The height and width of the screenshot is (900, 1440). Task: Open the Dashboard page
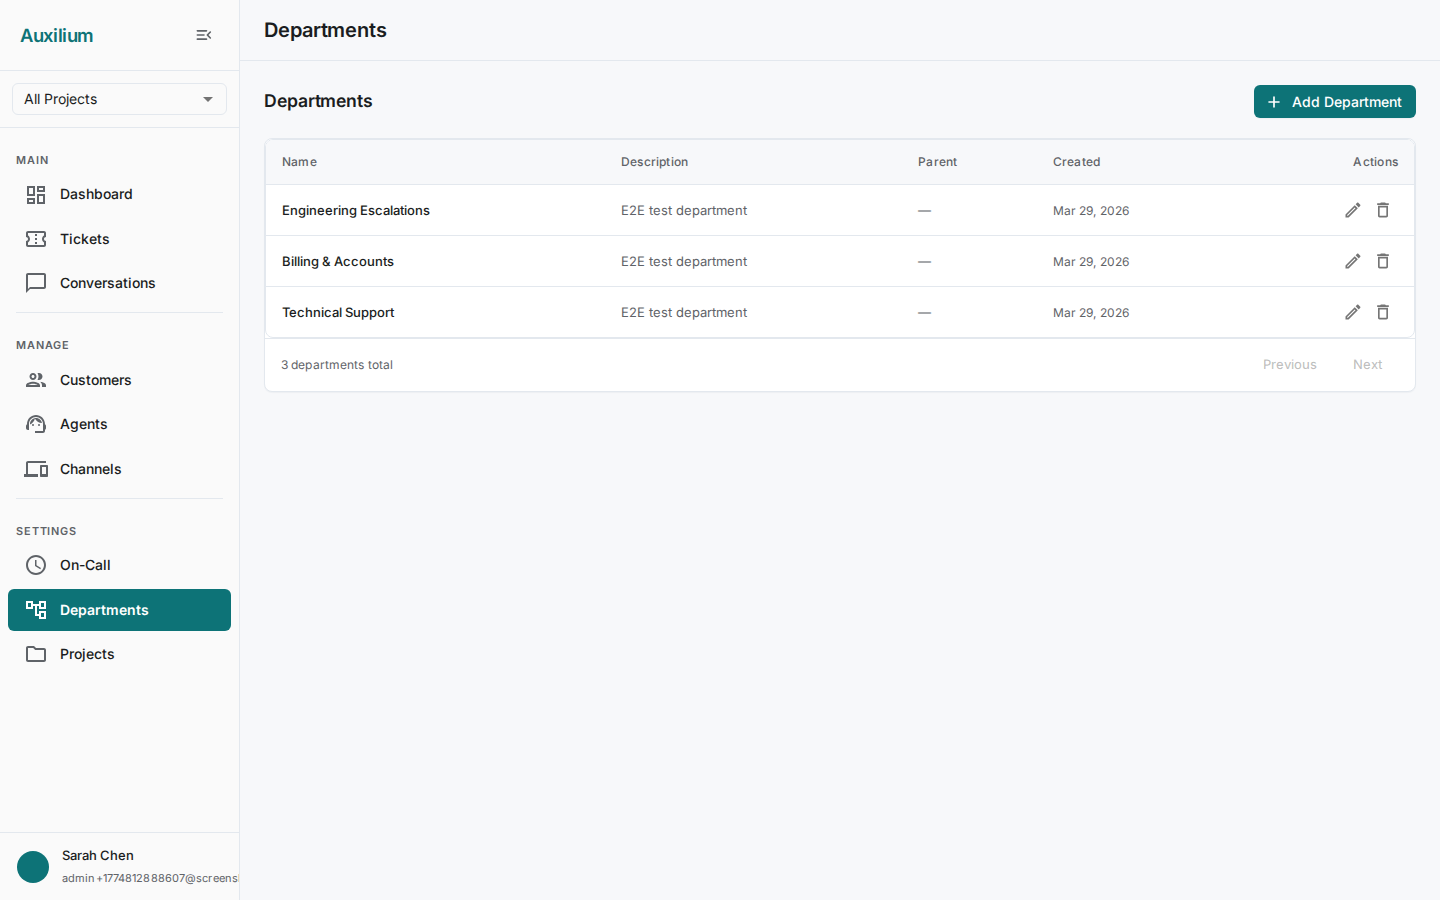[96, 194]
